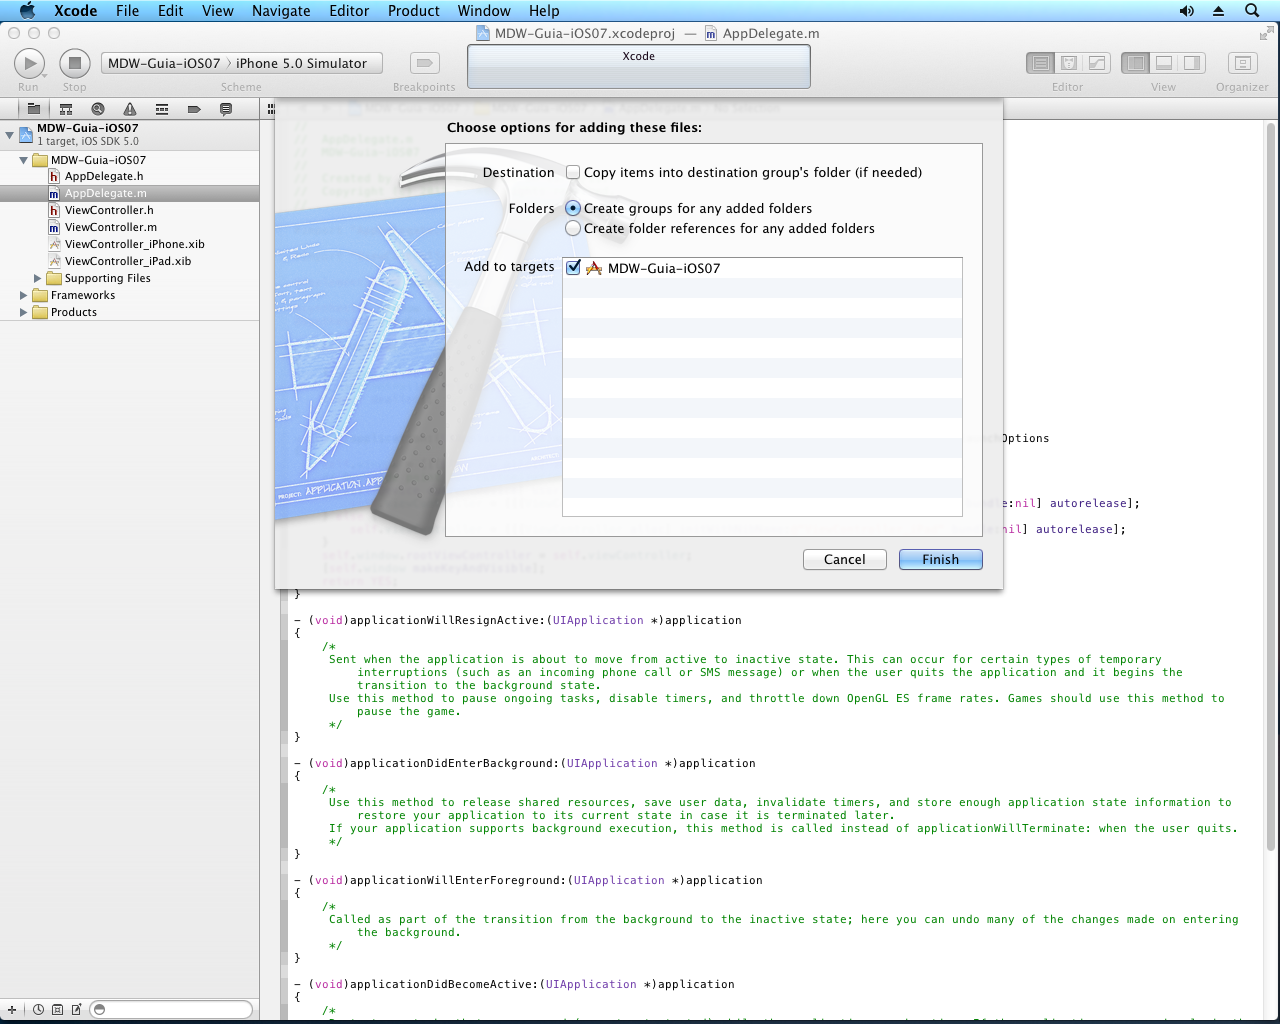The image size is (1280, 1024).
Task: Expand the Frameworks folder
Action: pos(24,295)
